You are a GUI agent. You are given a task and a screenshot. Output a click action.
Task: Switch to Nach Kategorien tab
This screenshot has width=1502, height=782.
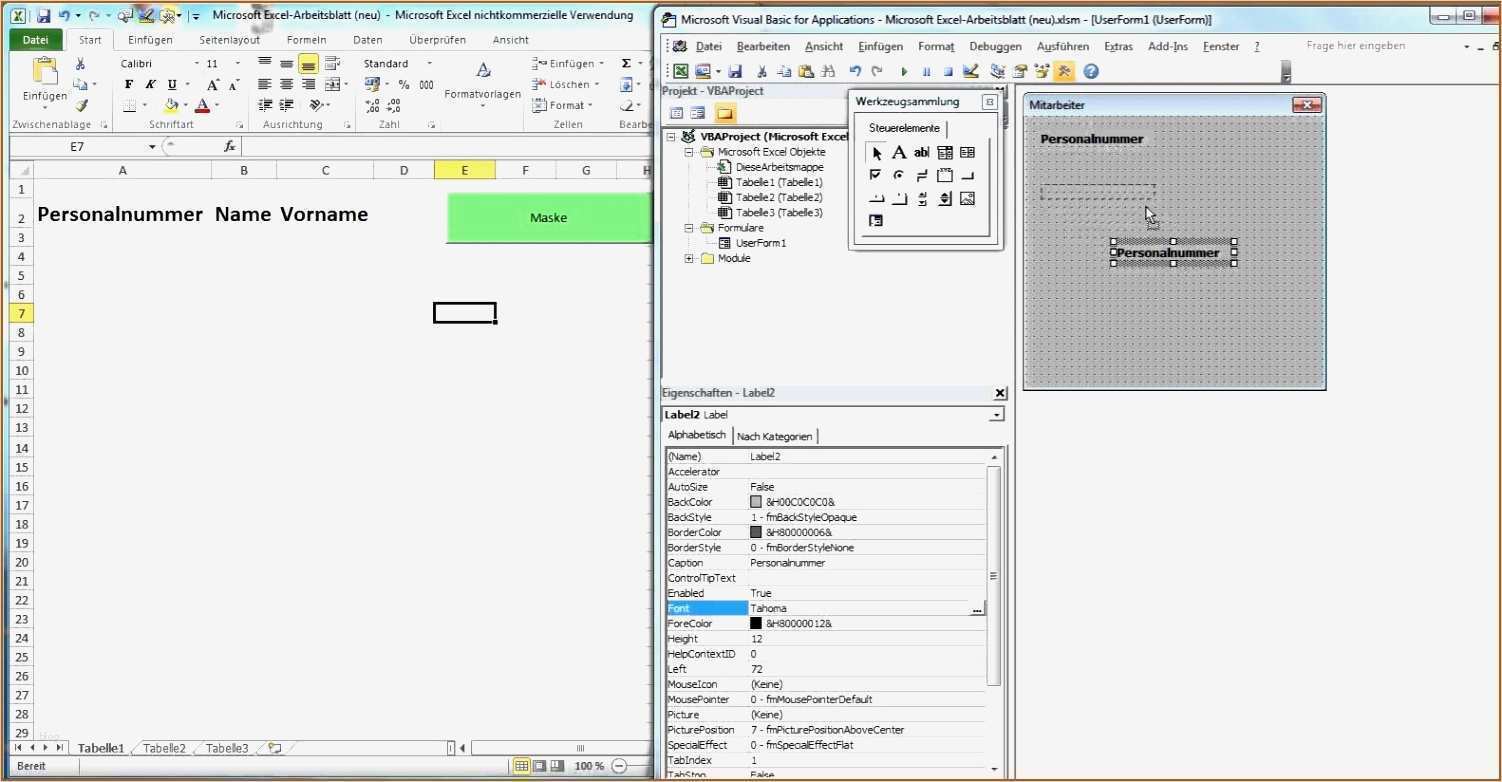[x=775, y=436]
